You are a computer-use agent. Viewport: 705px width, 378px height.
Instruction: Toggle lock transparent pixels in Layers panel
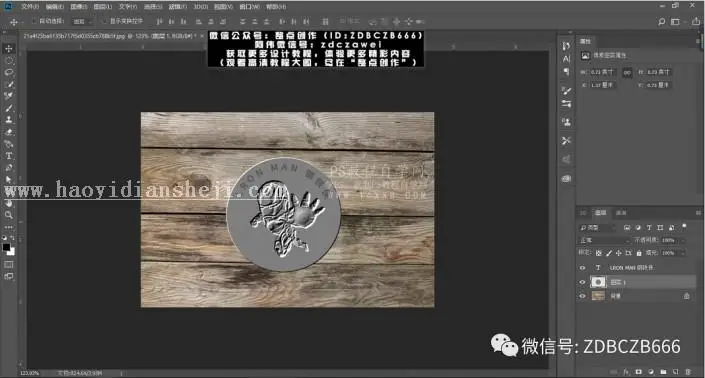pyautogui.click(x=598, y=253)
